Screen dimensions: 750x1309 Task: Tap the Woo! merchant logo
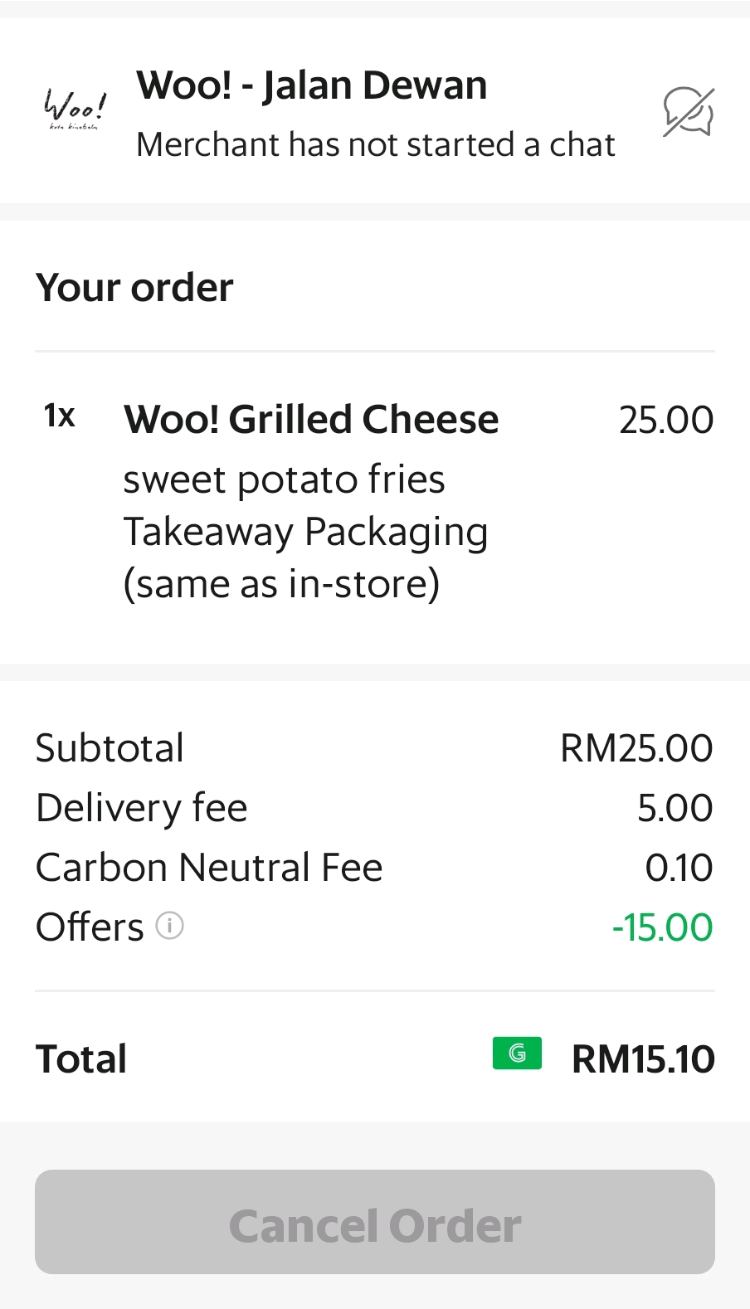75,109
